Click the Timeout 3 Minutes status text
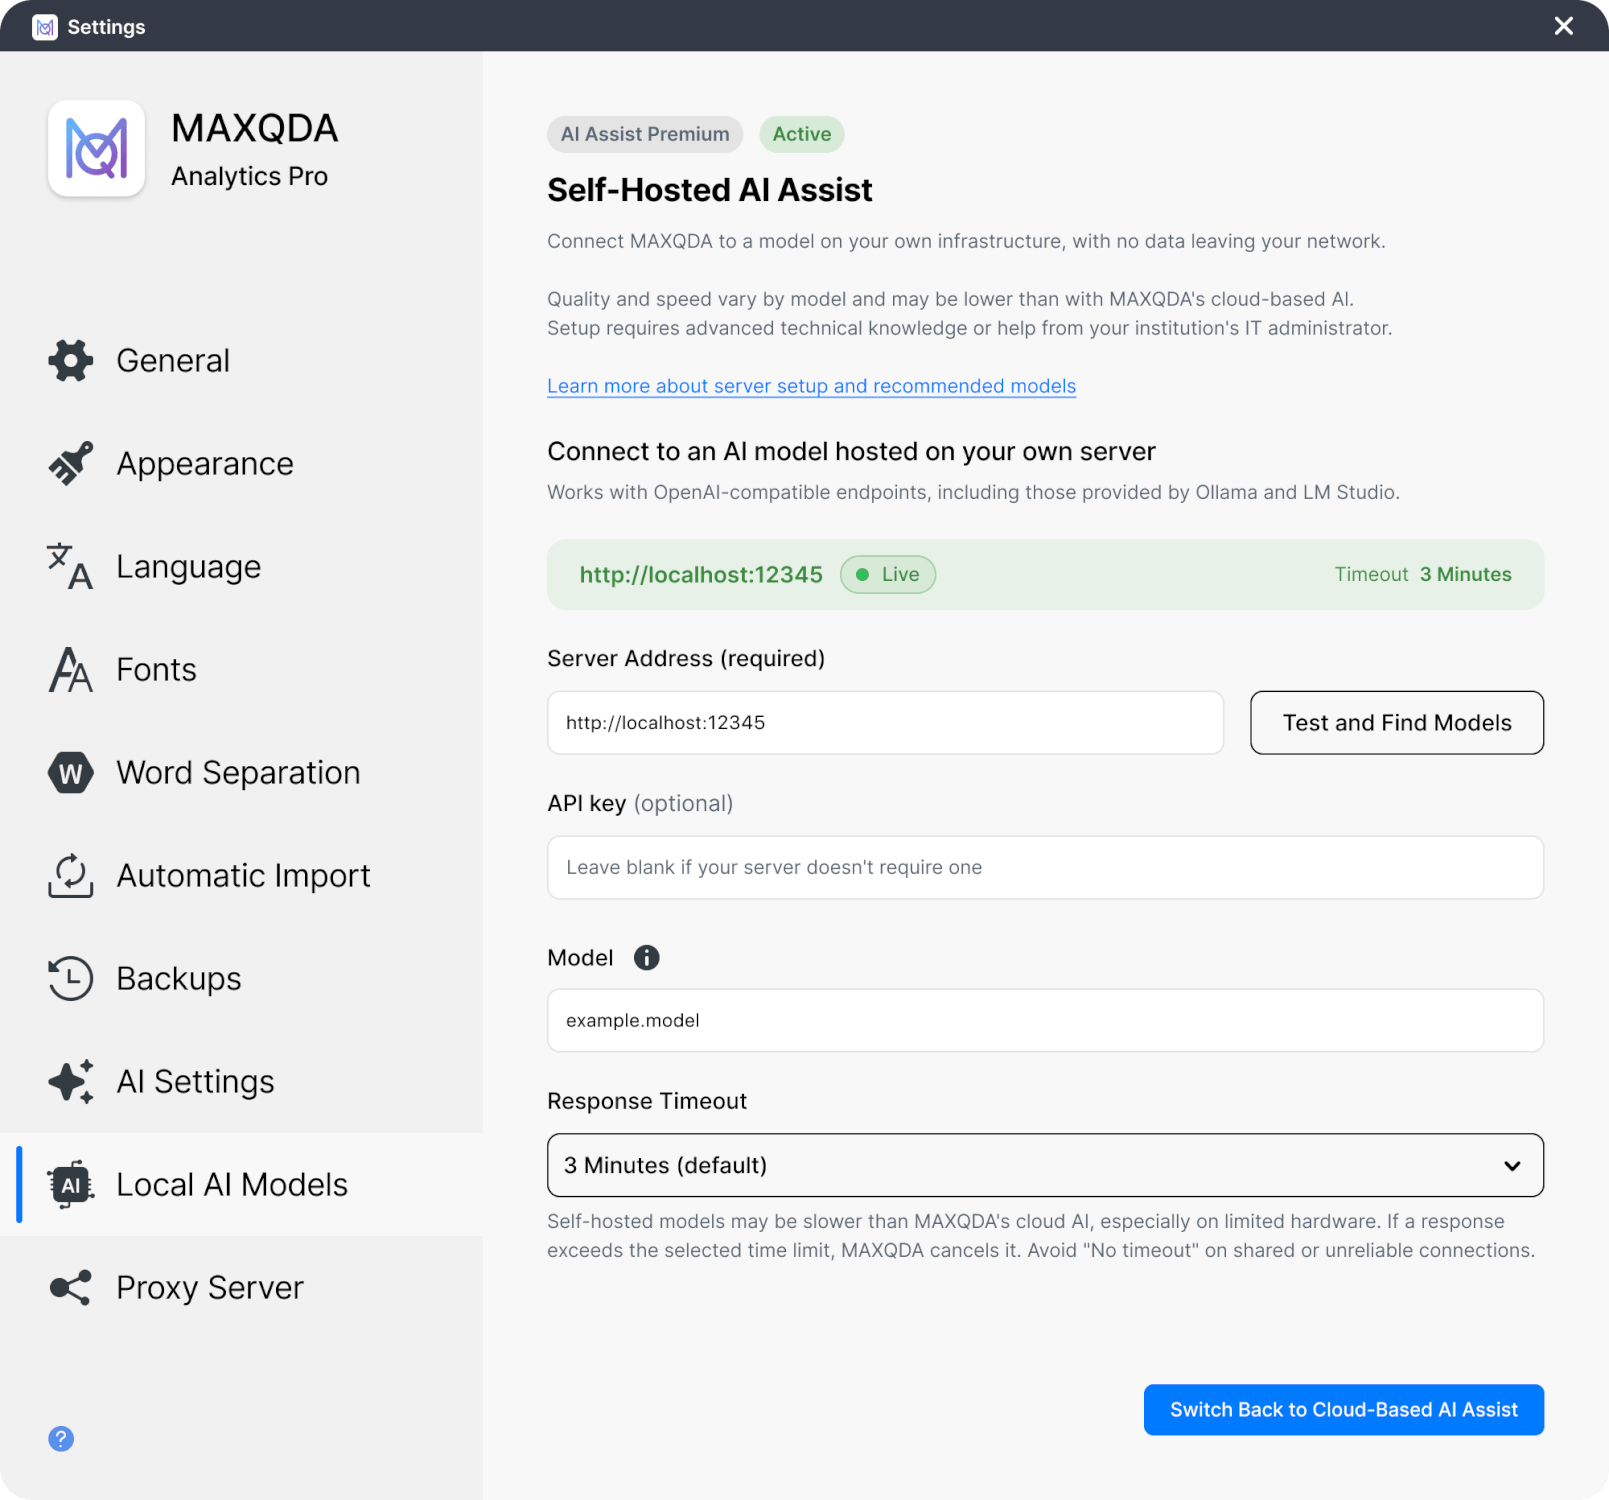This screenshot has height=1500, width=1609. point(1423,575)
